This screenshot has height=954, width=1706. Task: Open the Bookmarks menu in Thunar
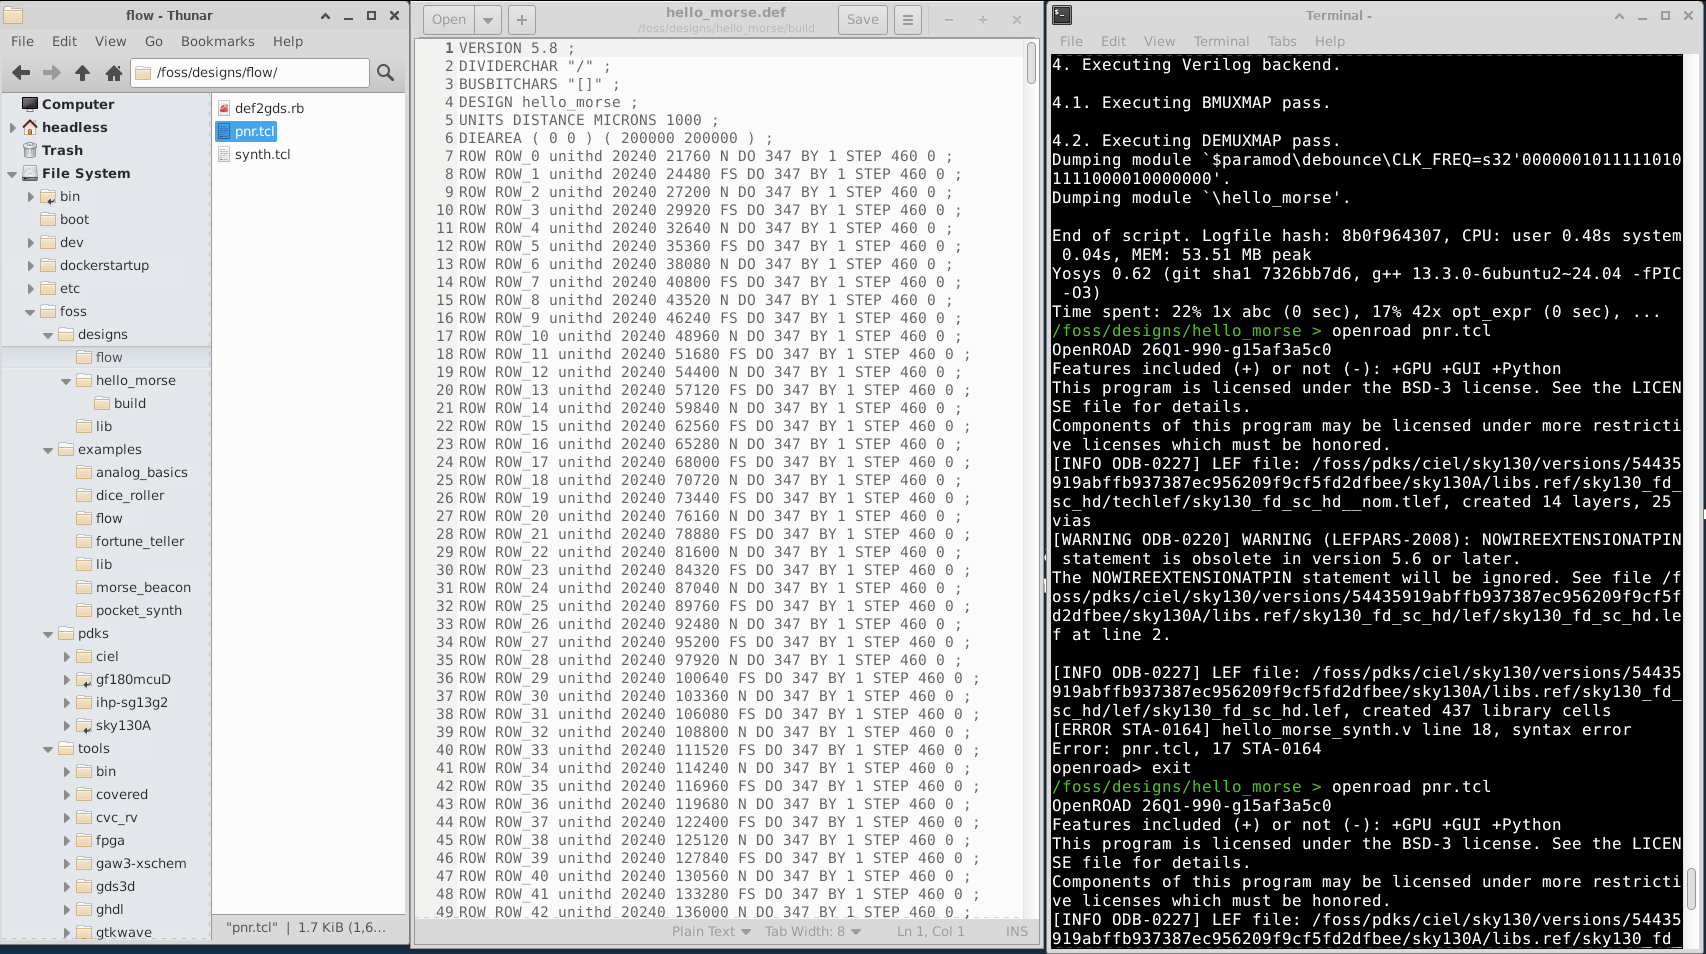pos(217,41)
